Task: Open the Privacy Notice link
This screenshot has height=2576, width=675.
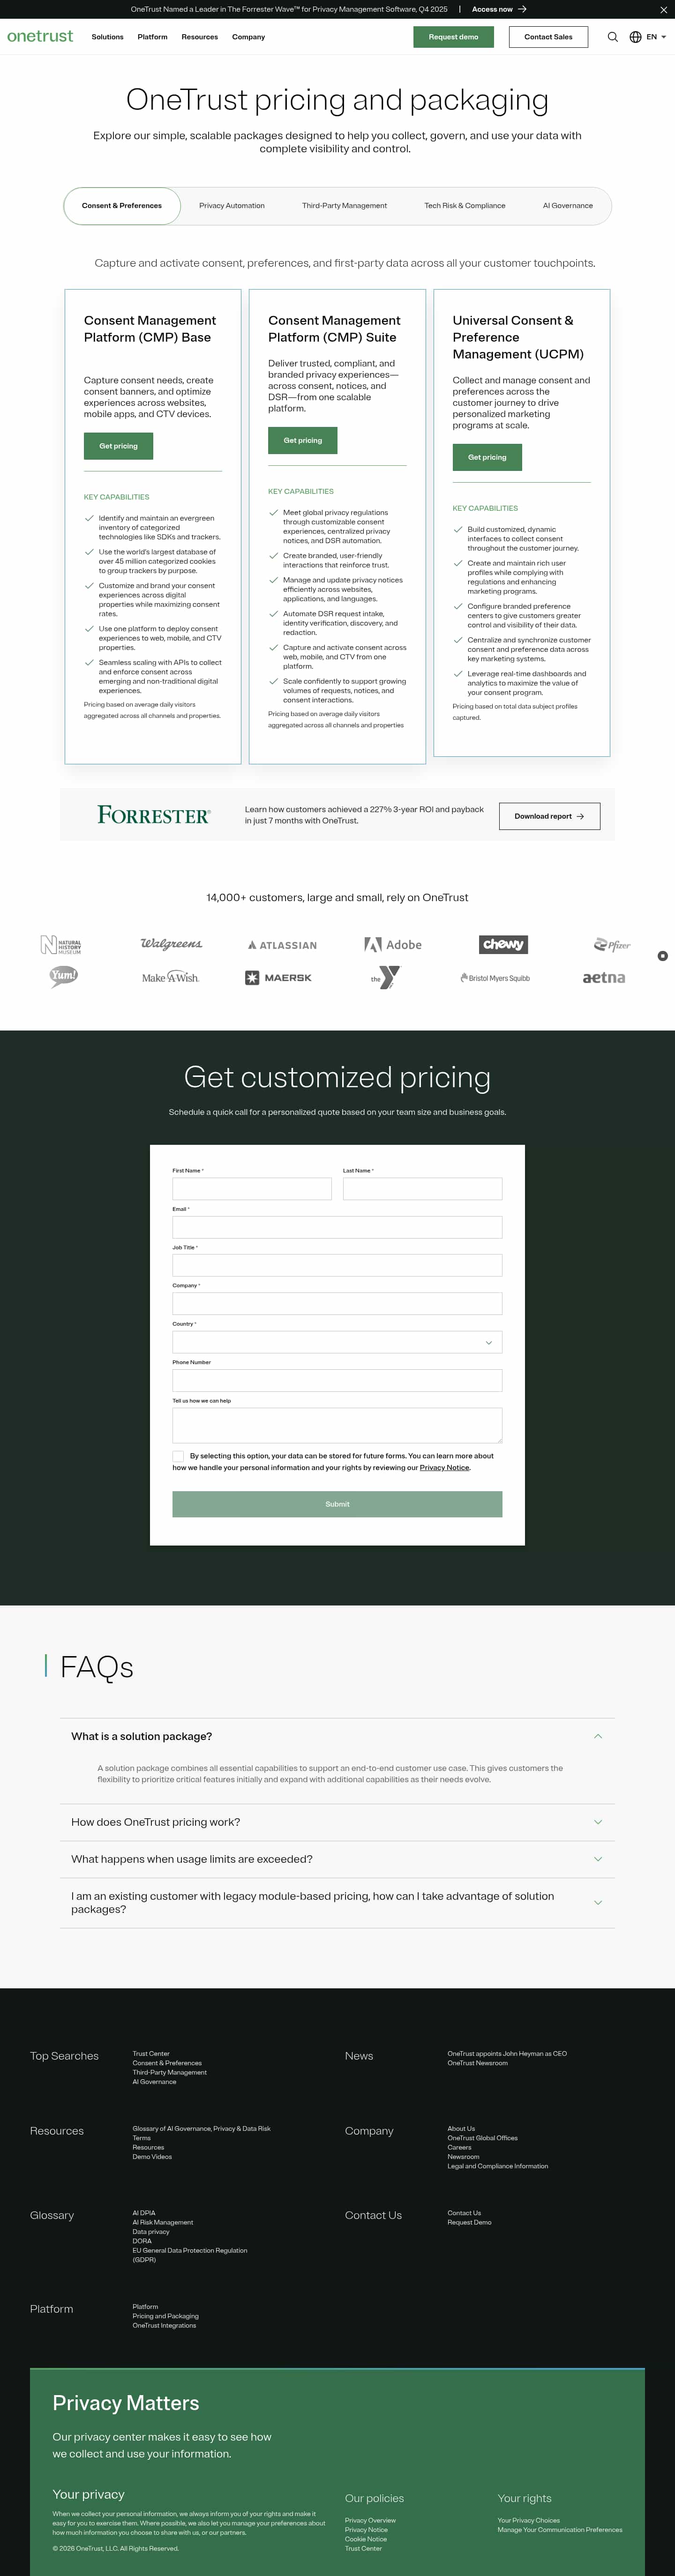Action: [444, 1468]
